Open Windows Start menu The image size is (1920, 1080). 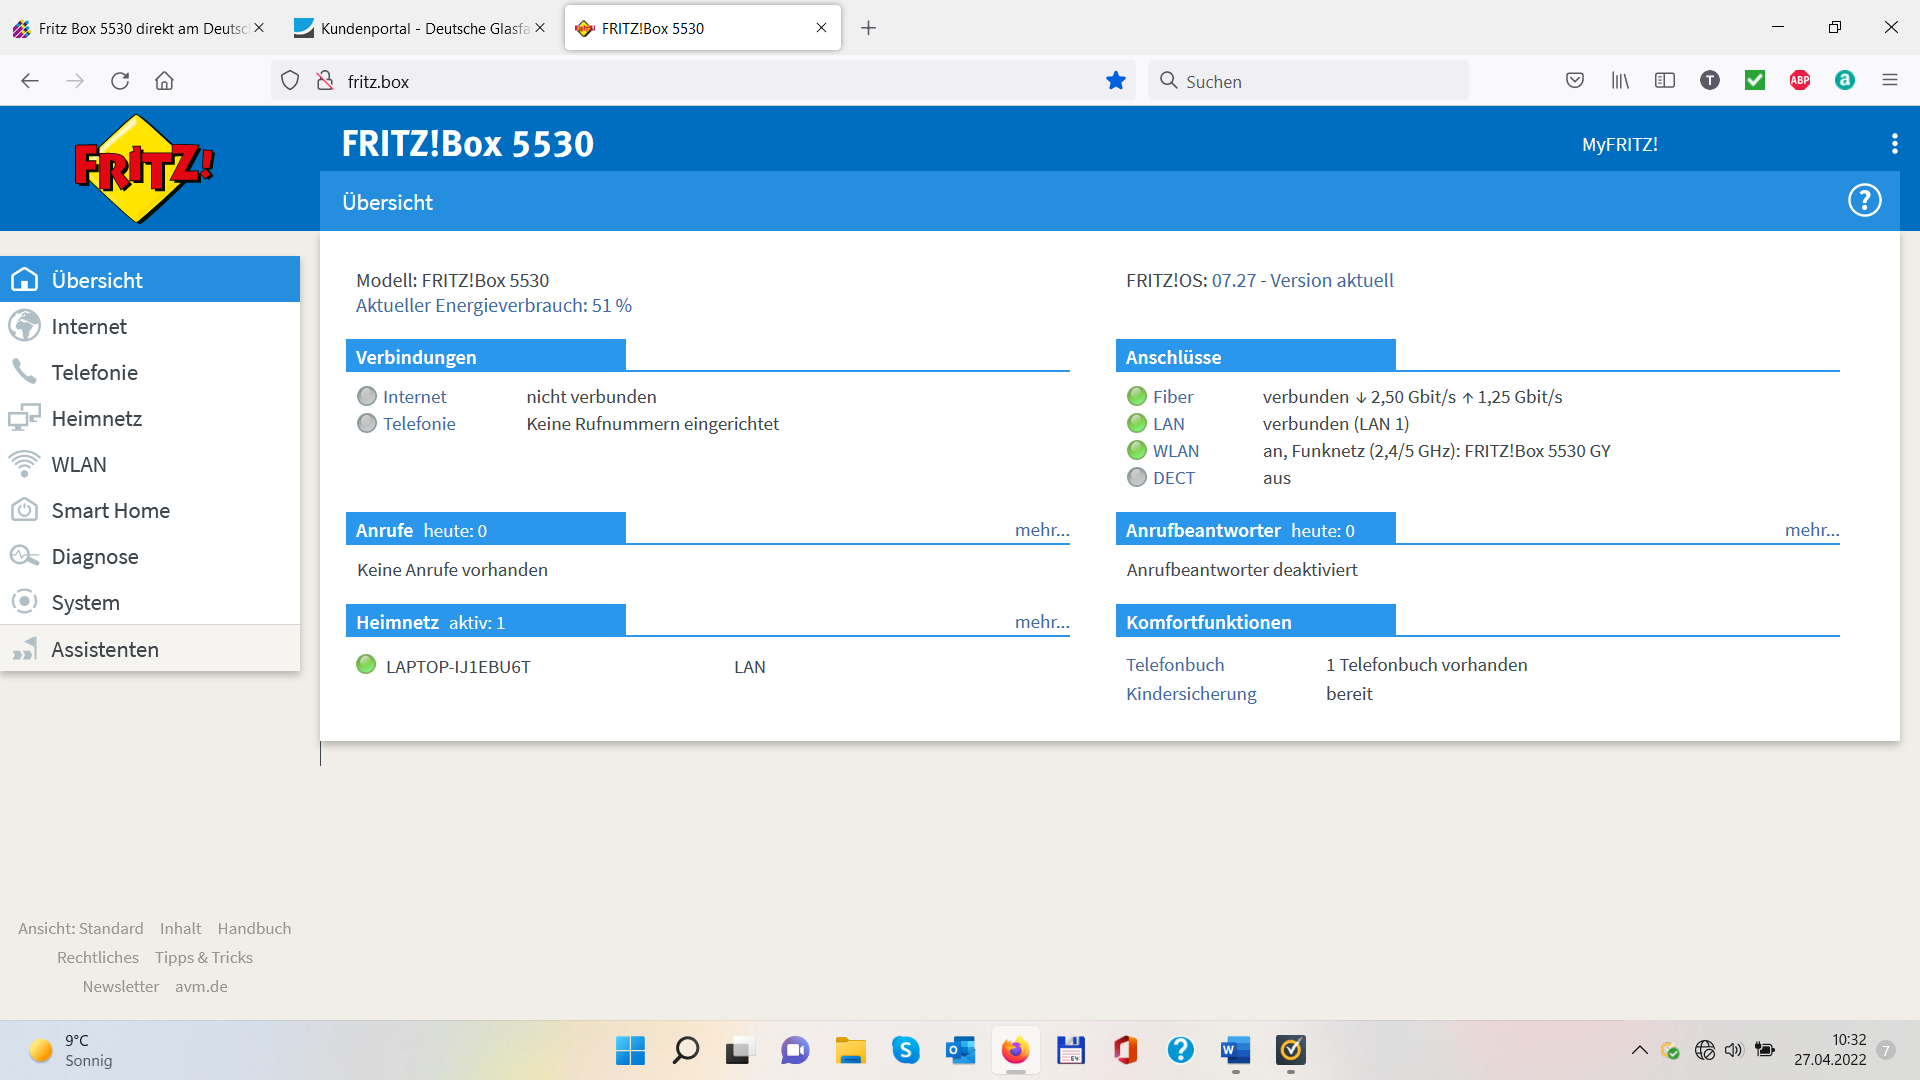tap(630, 1051)
